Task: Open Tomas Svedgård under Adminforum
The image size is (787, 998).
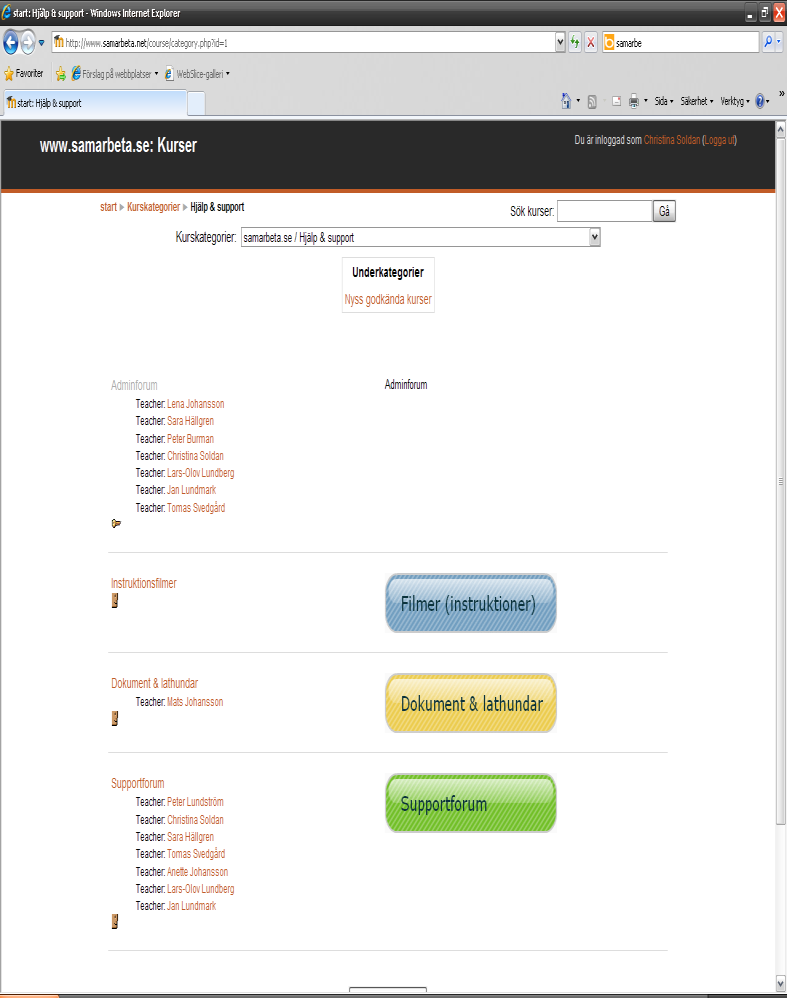Action: coord(196,508)
